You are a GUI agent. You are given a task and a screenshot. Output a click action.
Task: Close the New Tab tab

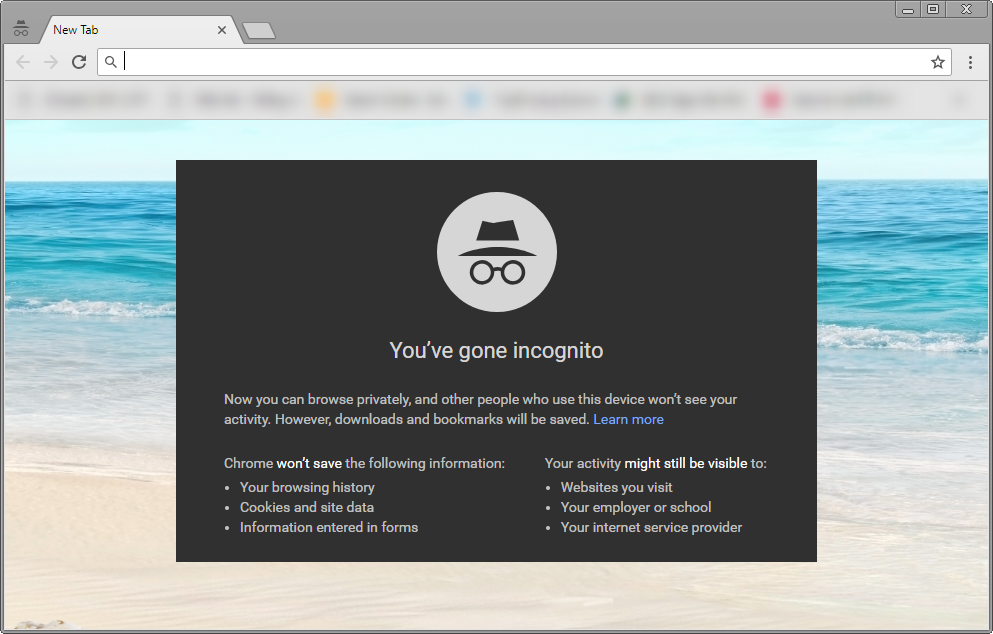(222, 30)
